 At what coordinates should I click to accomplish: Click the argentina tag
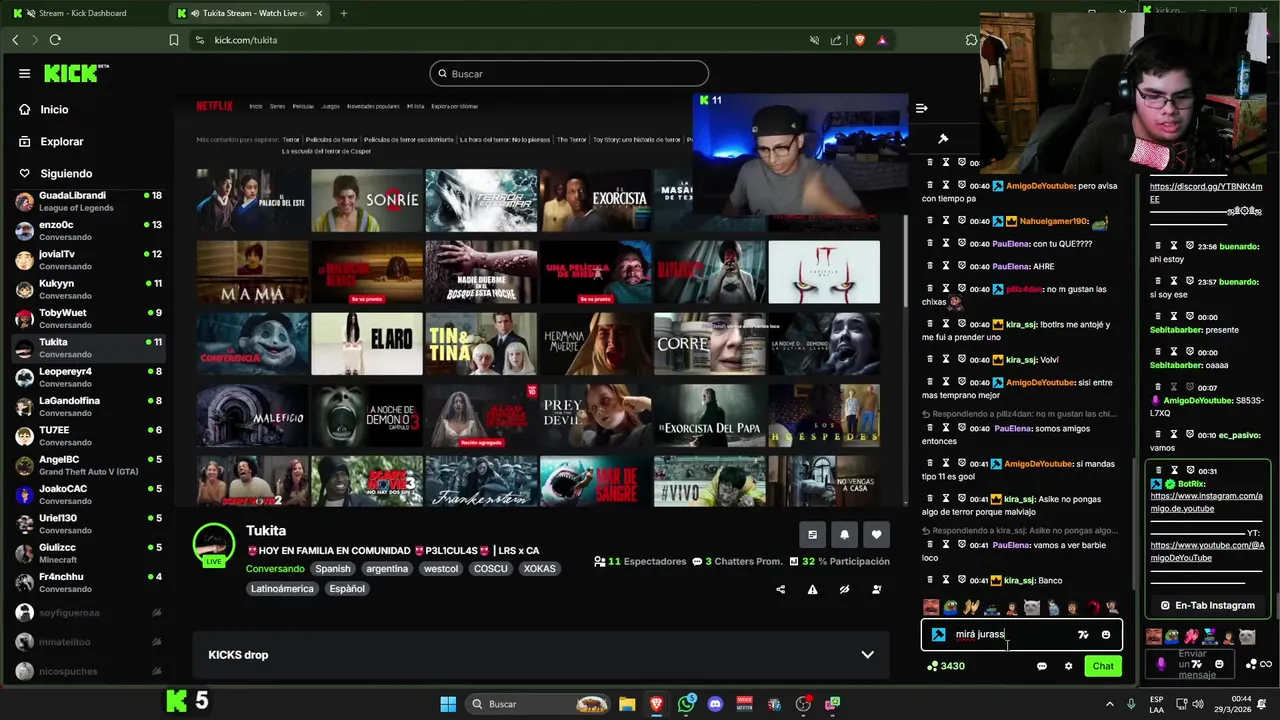pyautogui.click(x=387, y=568)
